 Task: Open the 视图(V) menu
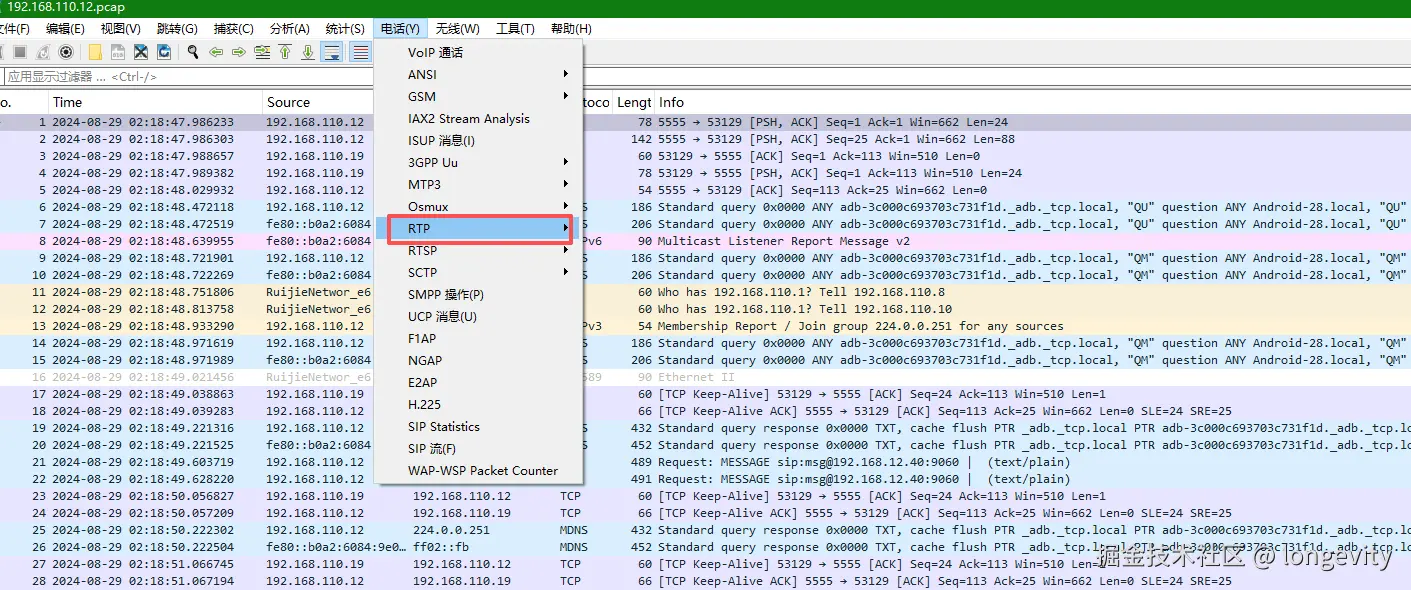point(121,29)
